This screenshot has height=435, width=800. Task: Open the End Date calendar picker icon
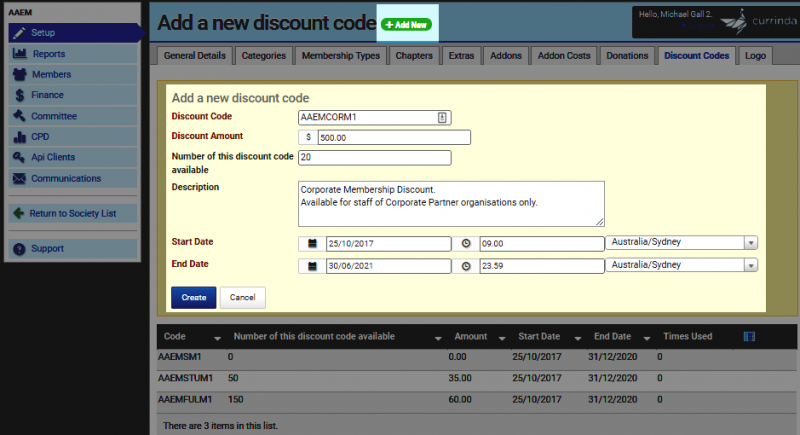coord(312,266)
